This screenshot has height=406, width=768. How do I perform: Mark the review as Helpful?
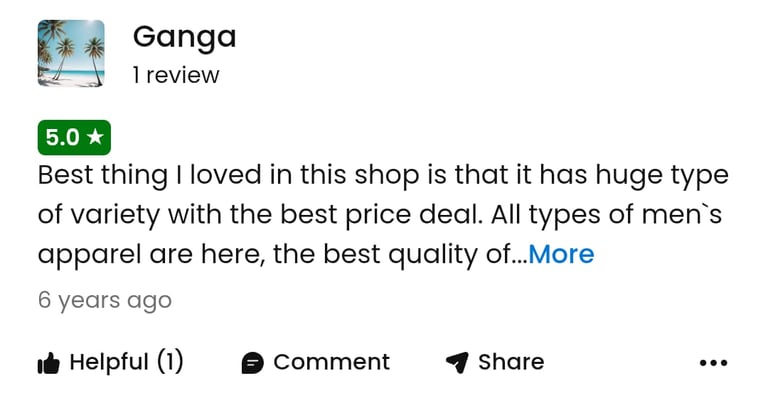point(109,362)
